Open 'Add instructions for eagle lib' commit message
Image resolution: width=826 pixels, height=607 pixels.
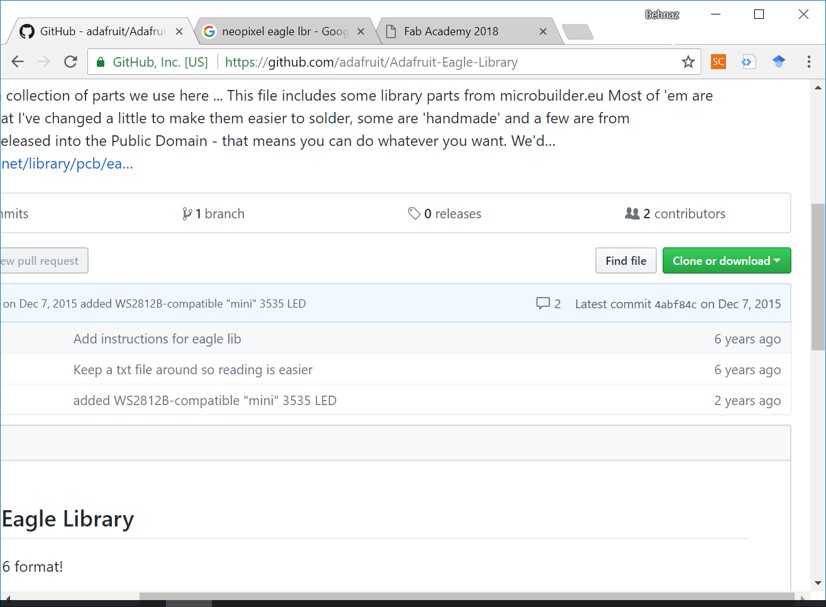(157, 339)
